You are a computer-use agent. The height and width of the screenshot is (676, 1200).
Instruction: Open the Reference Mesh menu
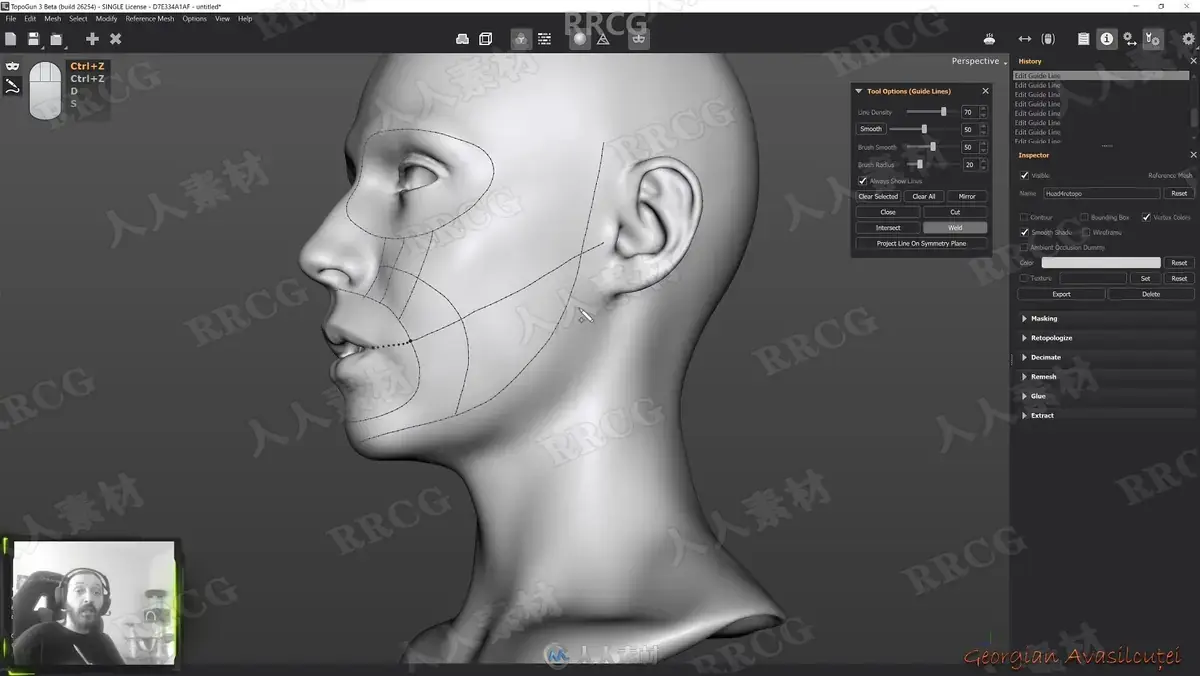click(x=150, y=18)
